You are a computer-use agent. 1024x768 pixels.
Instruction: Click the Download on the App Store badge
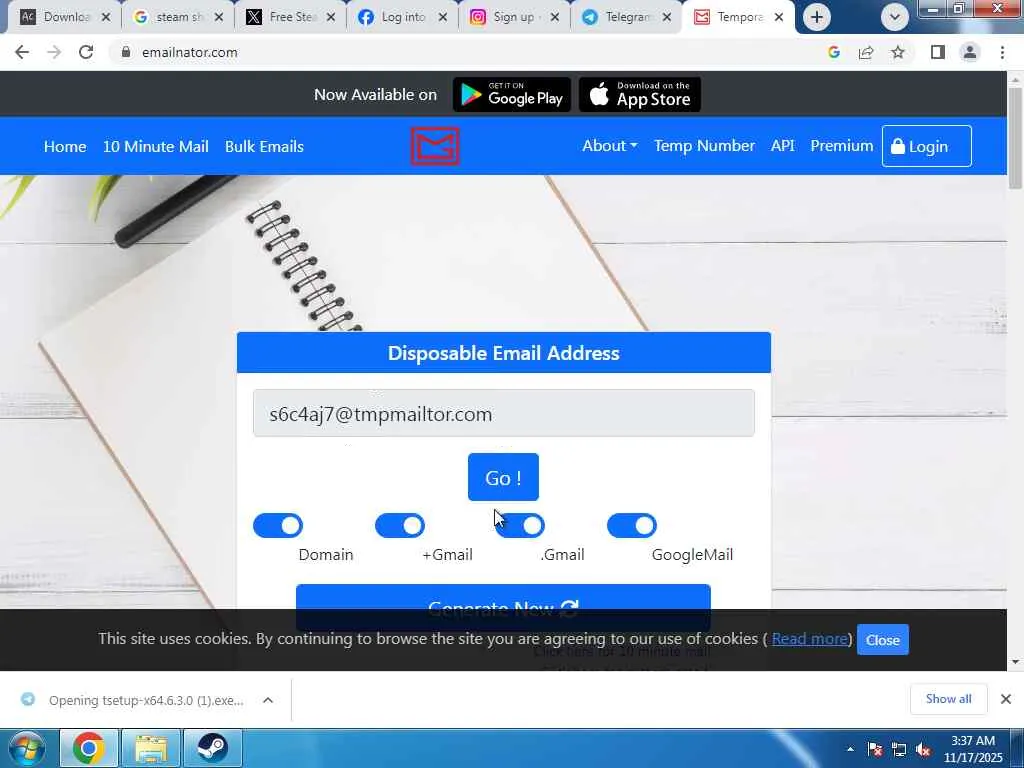(x=640, y=95)
